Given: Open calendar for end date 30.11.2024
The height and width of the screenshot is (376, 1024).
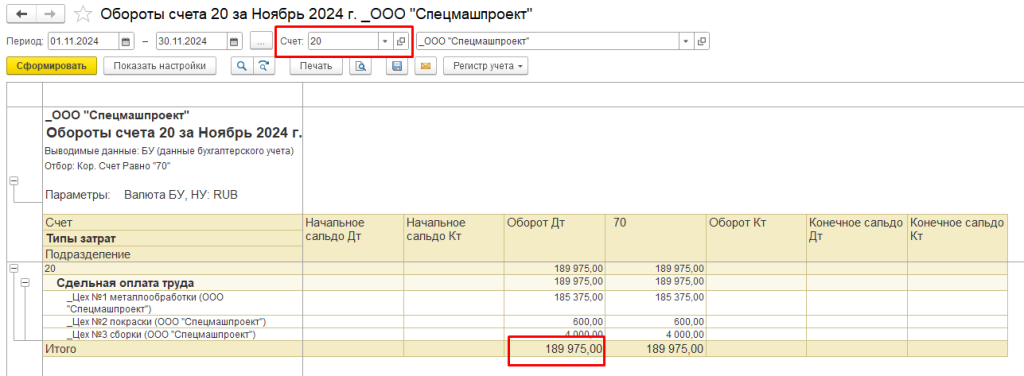Looking at the screenshot, I should point(234,41).
